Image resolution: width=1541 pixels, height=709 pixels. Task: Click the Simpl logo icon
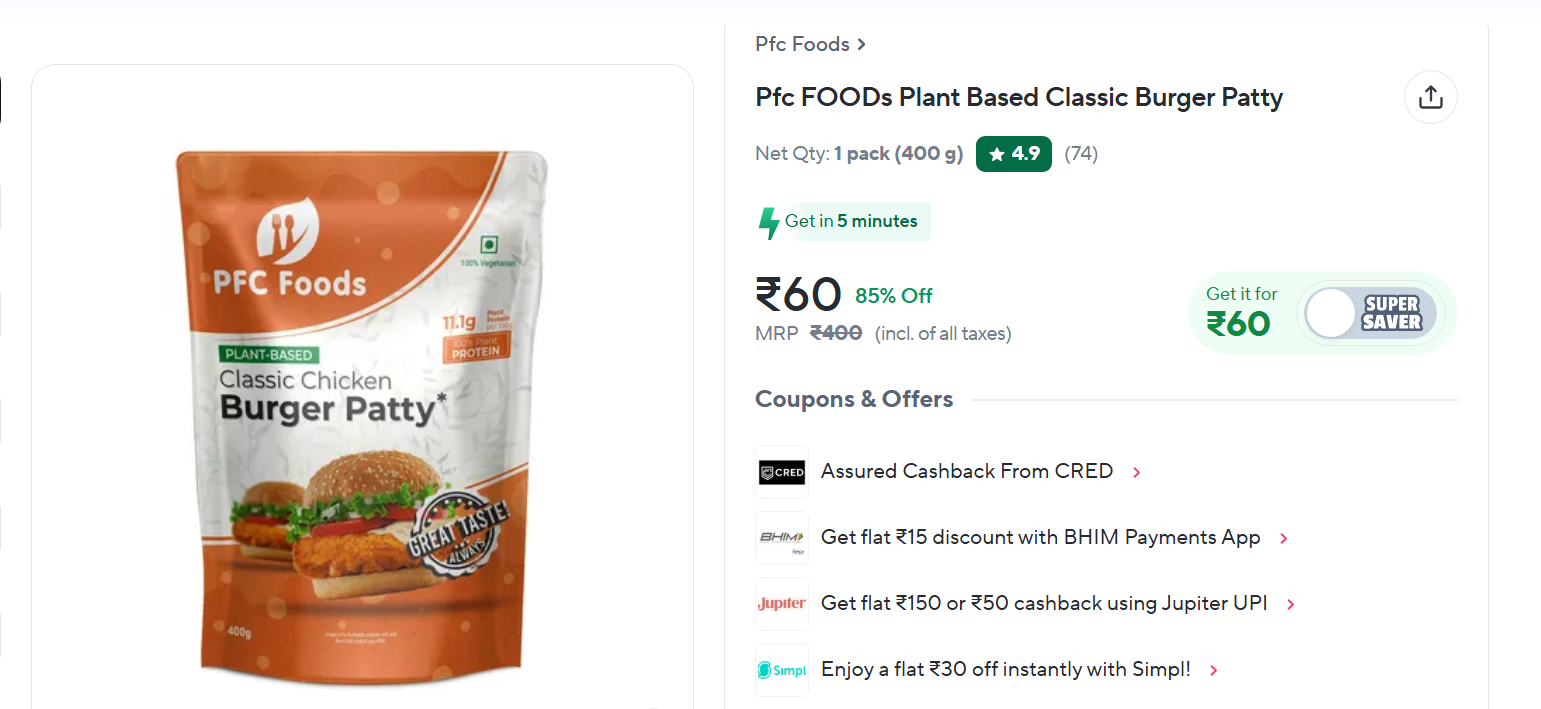781,670
